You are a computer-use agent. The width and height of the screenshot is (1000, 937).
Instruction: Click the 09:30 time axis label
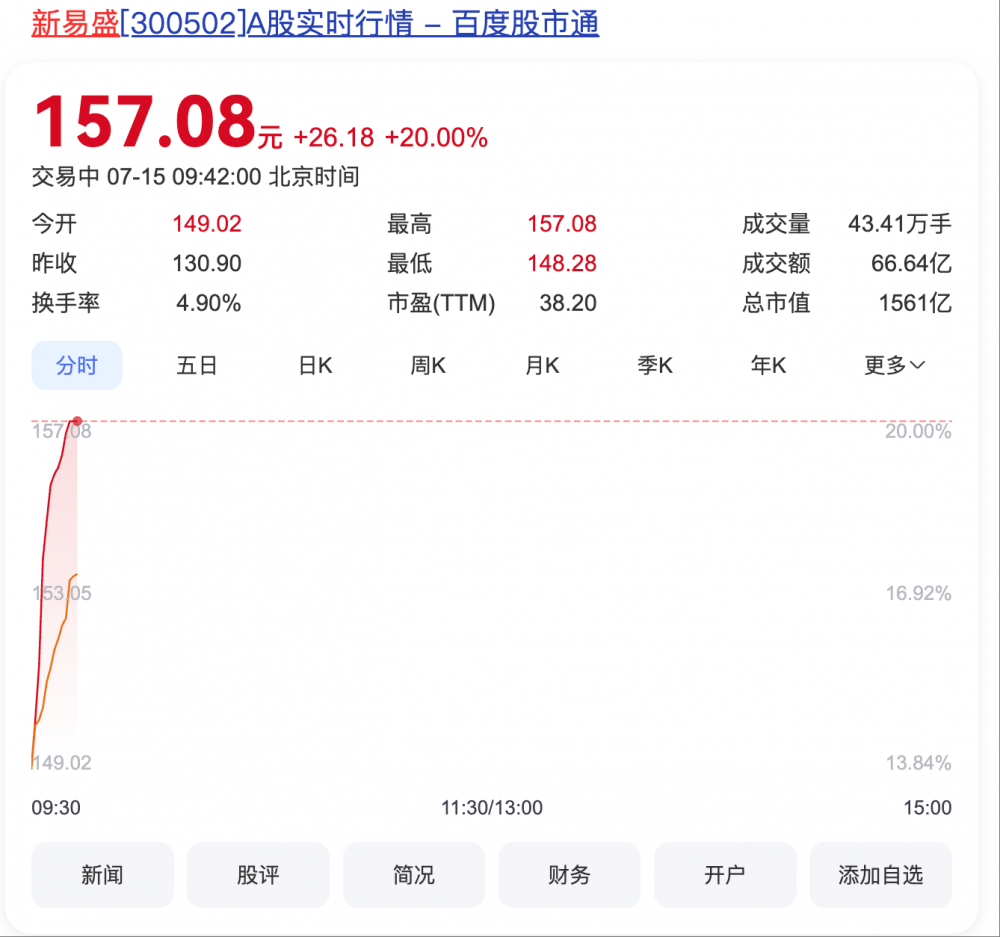click(x=56, y=807)
